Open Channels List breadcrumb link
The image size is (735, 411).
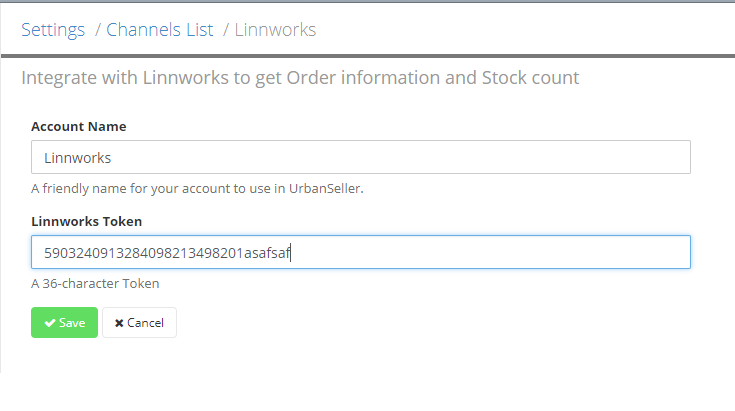(x=160, y=29)
